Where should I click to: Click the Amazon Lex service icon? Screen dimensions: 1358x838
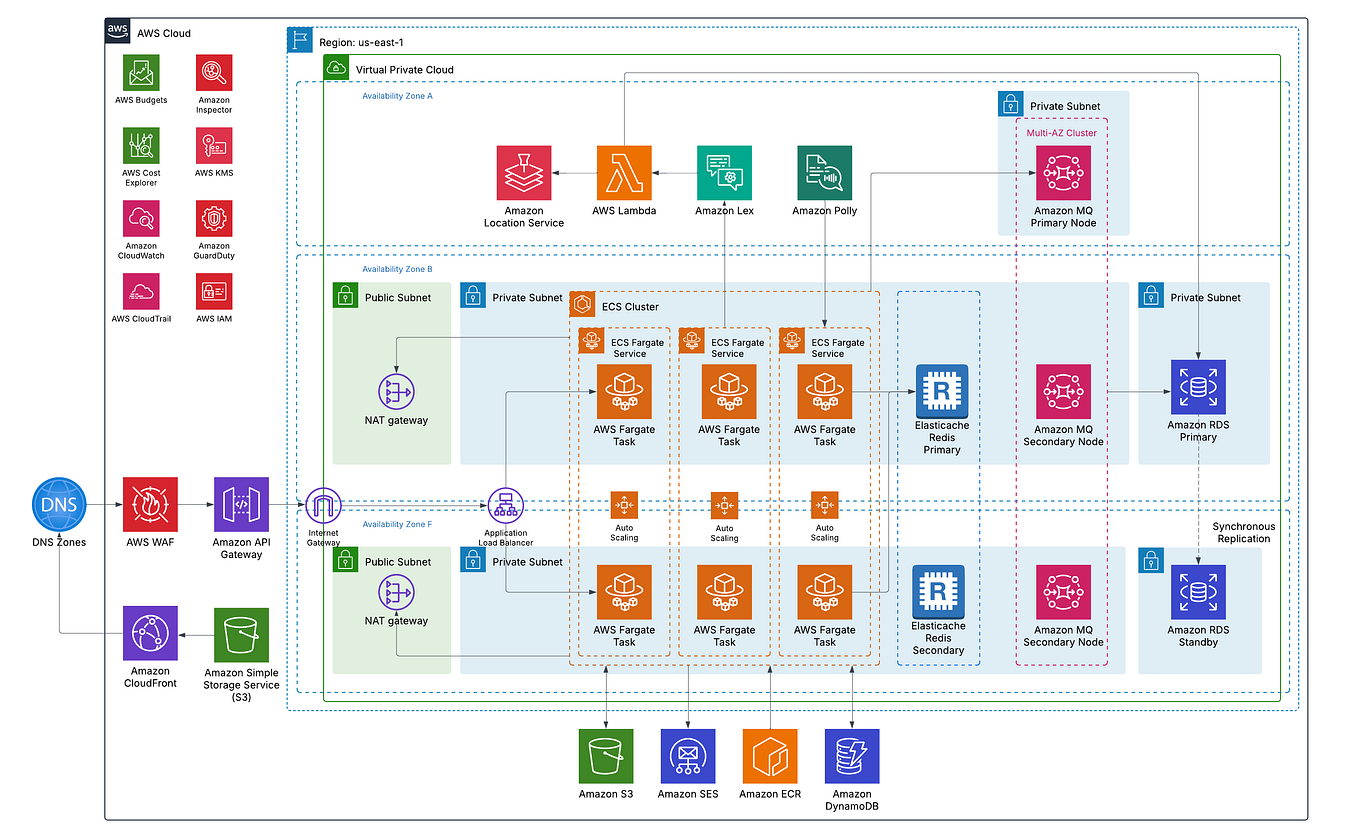(x=724, y=172)
